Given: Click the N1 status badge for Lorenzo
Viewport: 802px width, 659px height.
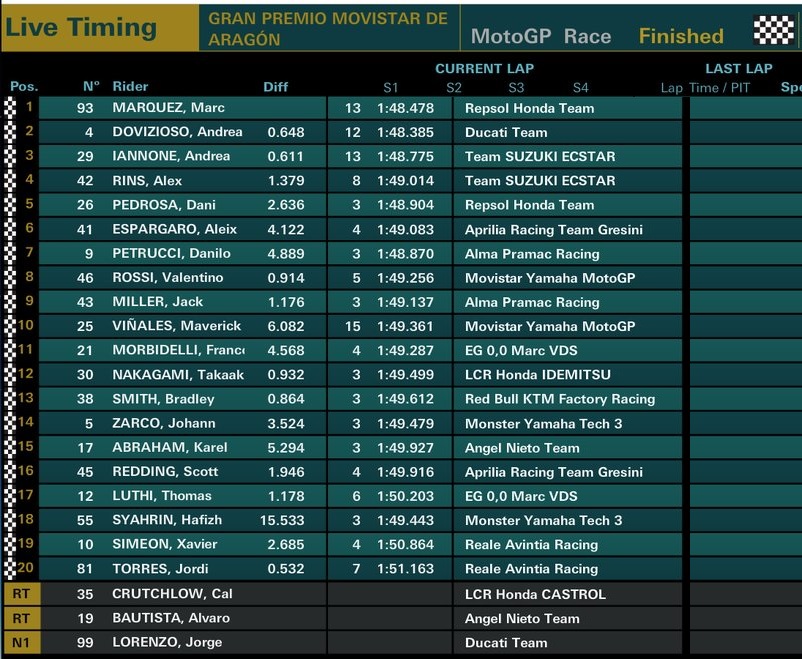Looking at the screenshot, I should [20, 642].
